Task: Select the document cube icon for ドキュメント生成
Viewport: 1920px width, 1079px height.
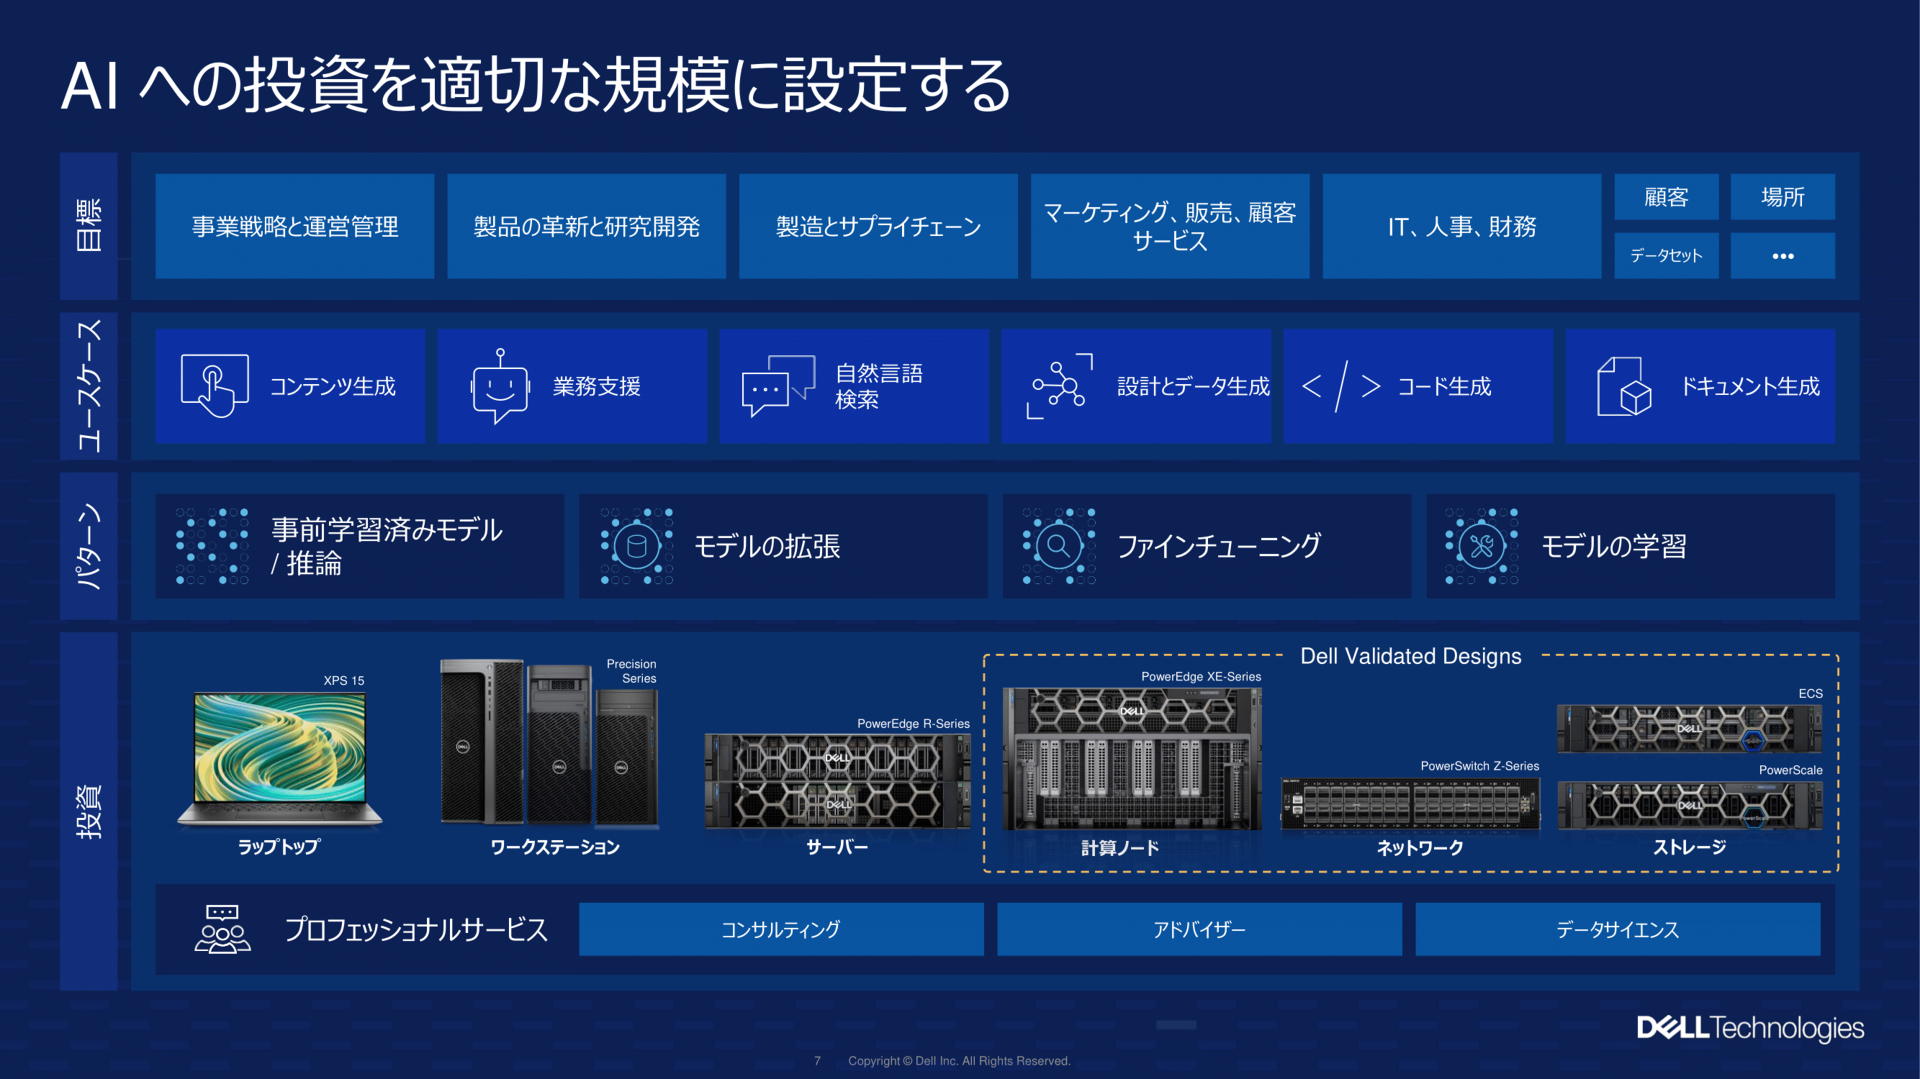Action: (1623, 387)
